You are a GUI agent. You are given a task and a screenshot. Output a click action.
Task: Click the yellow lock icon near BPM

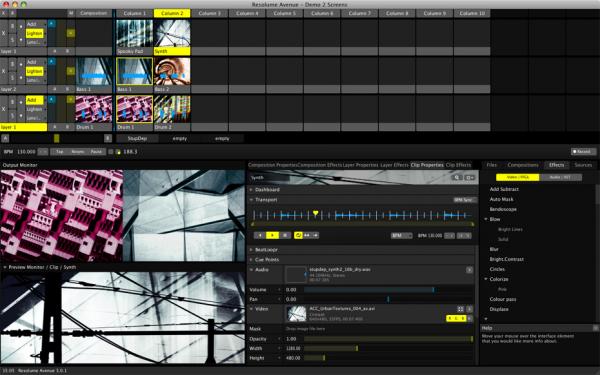[118, 152]
